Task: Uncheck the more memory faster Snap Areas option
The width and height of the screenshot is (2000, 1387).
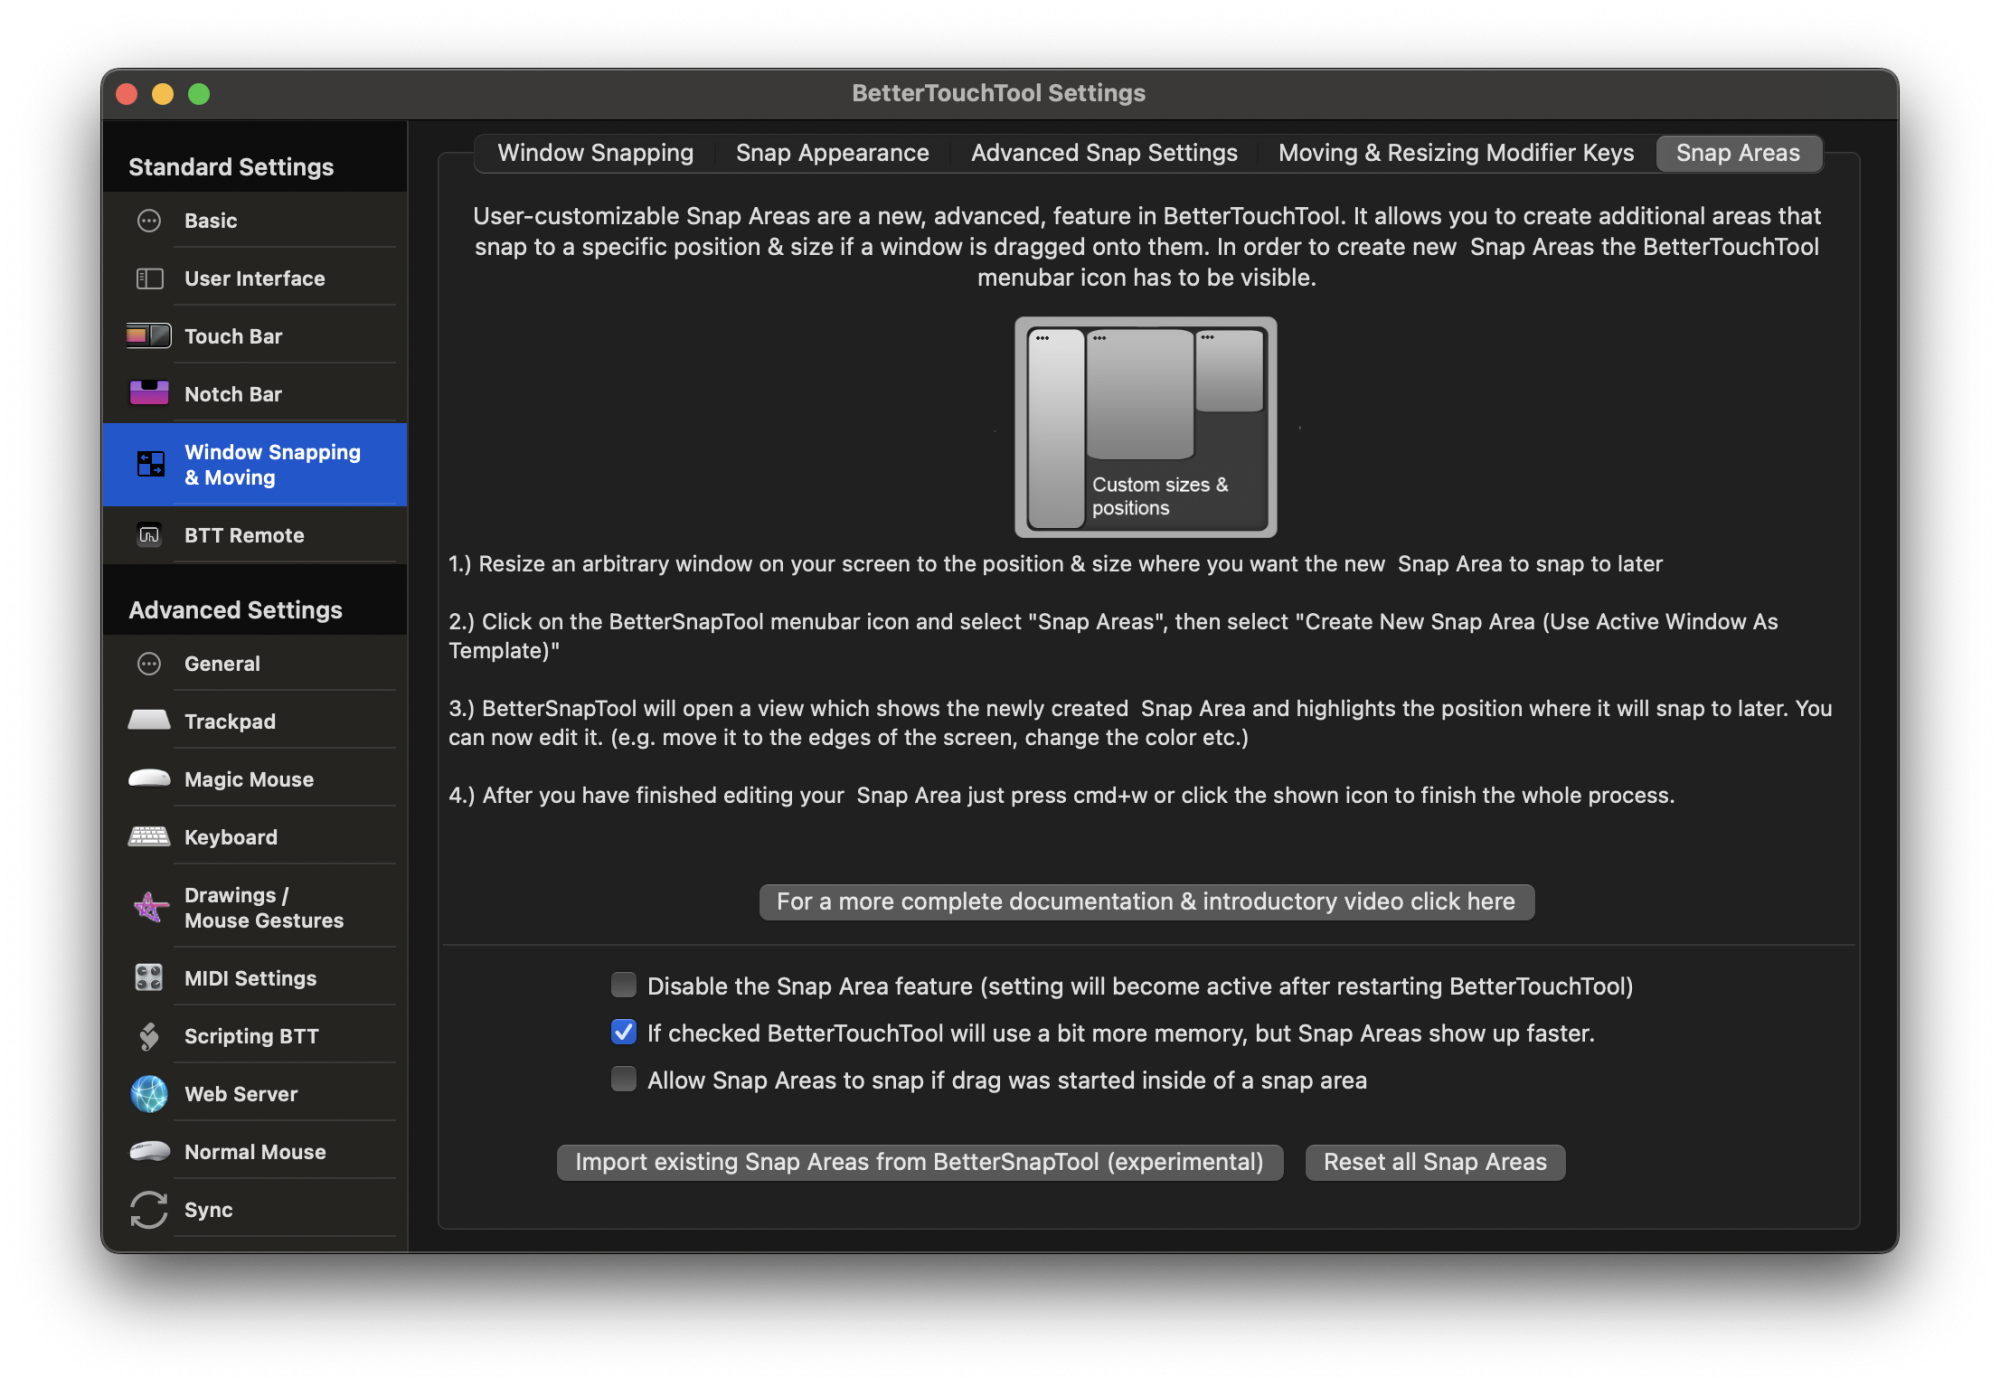Action: (623, 1032)
